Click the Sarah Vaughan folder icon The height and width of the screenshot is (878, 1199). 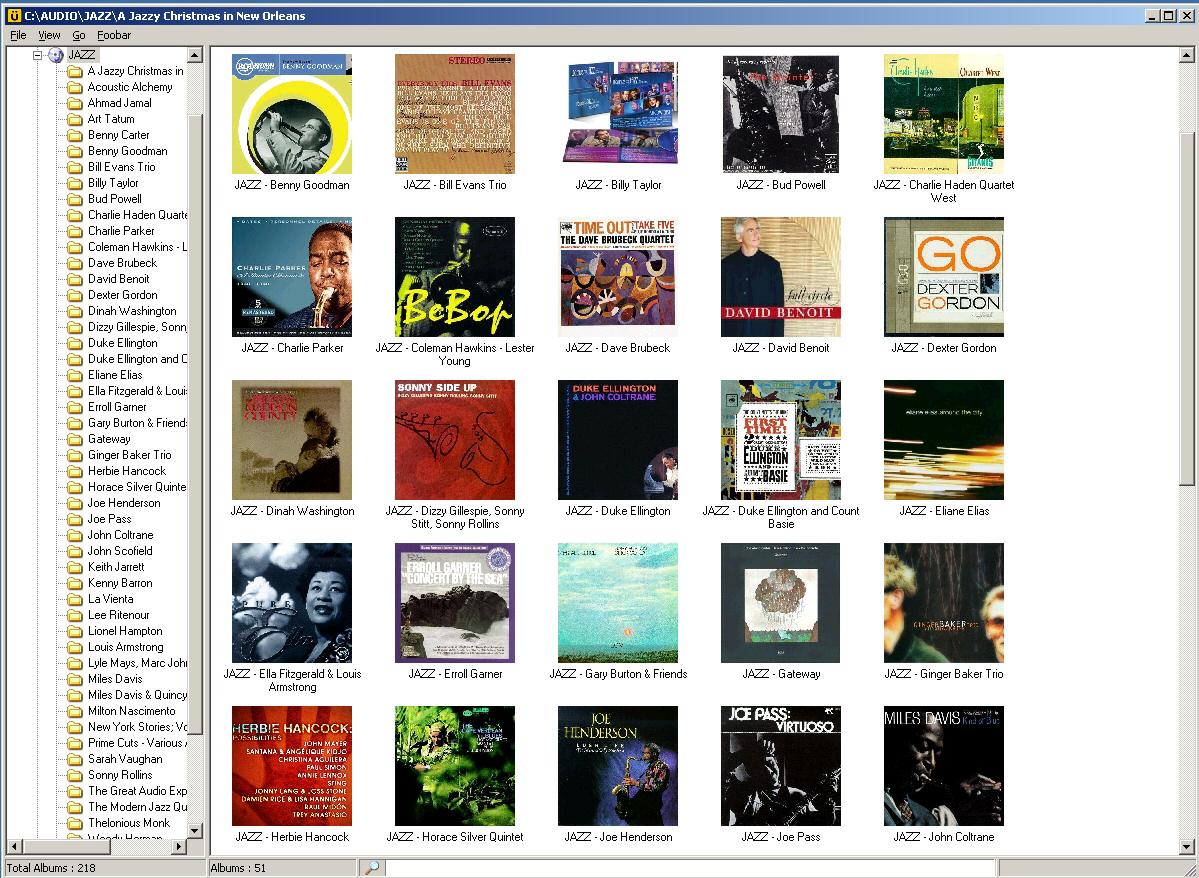click(x=74, y=760)
